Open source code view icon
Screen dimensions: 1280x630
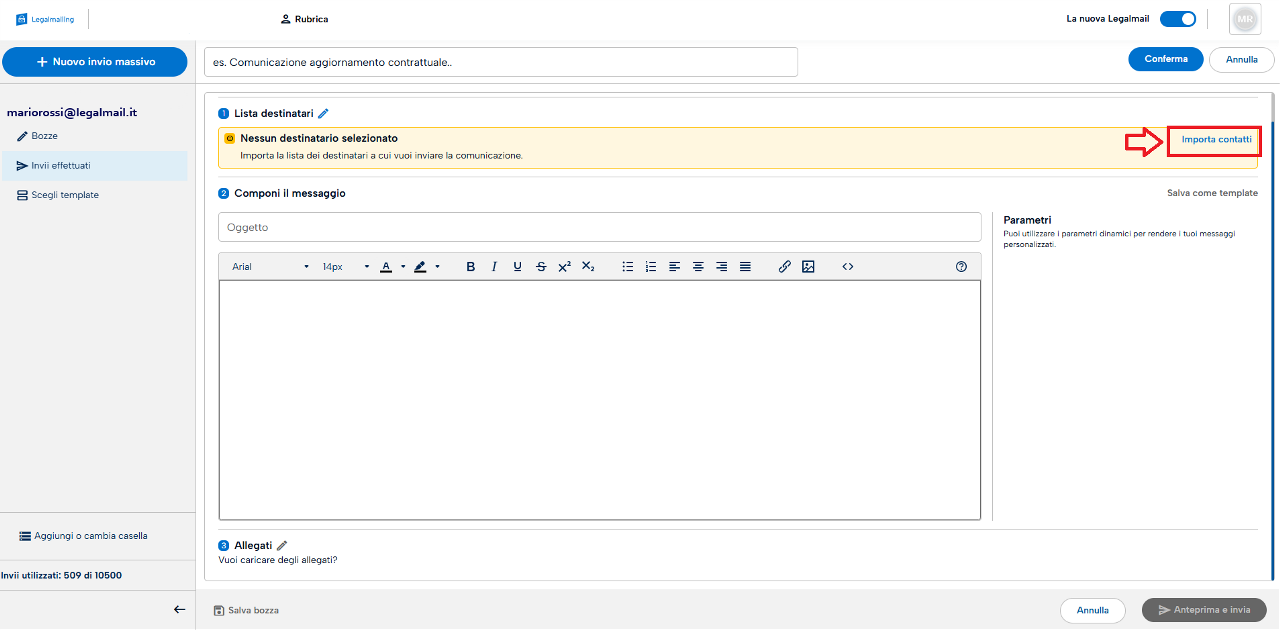[x=848, y=267]
